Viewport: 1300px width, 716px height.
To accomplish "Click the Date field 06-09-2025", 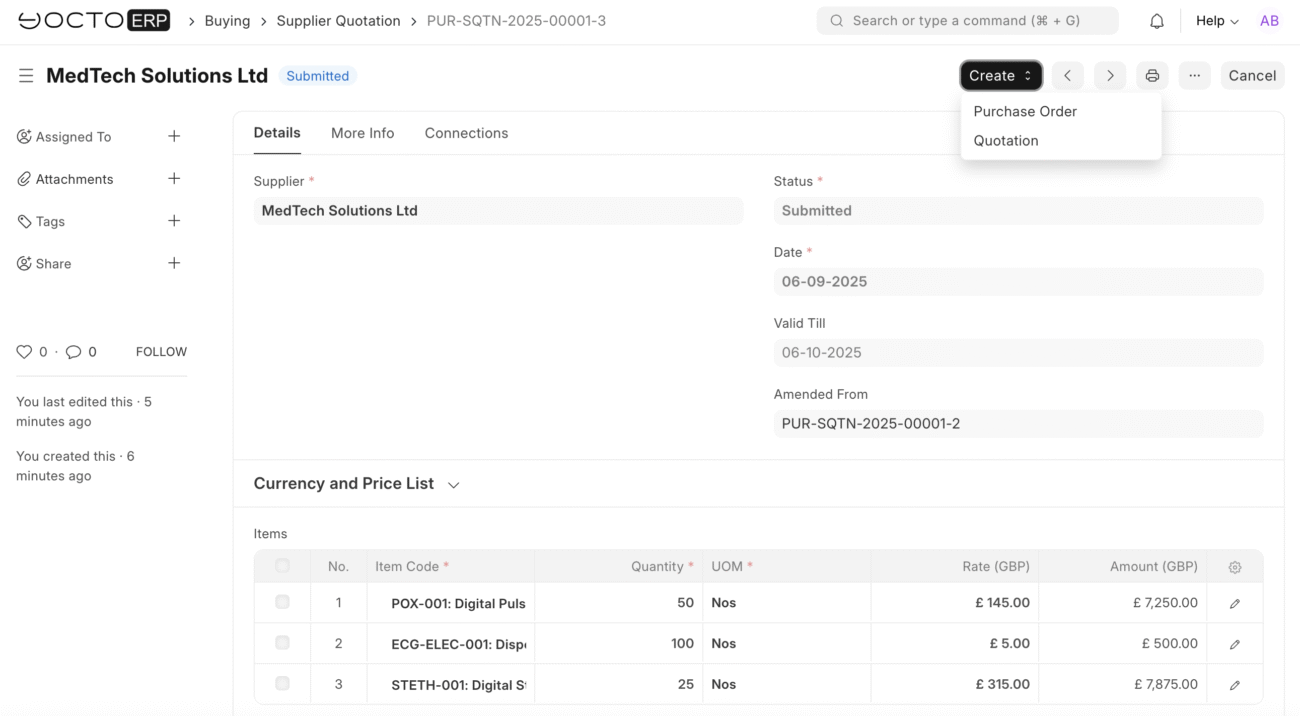I will pos(1018,282).
